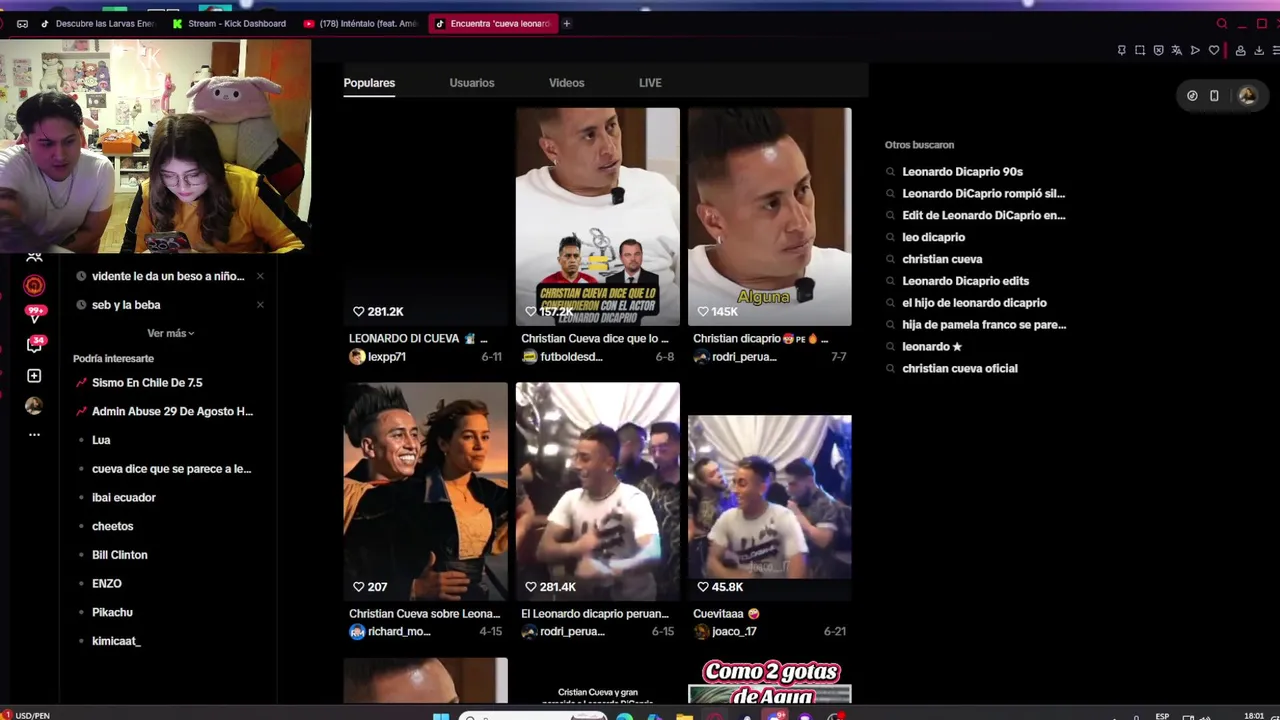The height and width of the screenshot is (720, 1280).
Task: Expand 'Ver más' recent searches
Action: pos(170,333)
